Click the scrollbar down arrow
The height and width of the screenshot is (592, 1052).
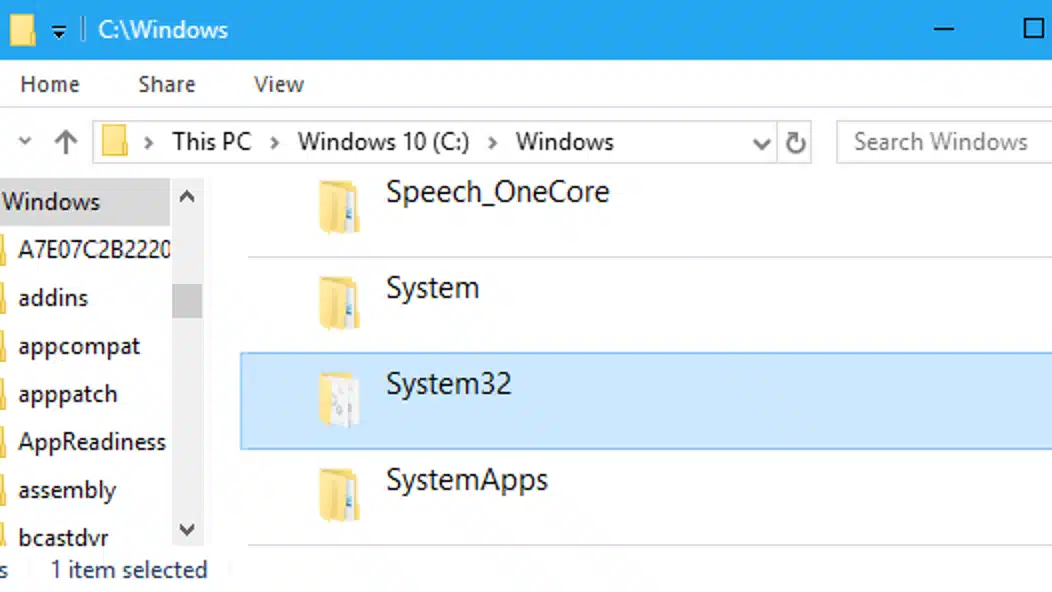coord(187,531)
